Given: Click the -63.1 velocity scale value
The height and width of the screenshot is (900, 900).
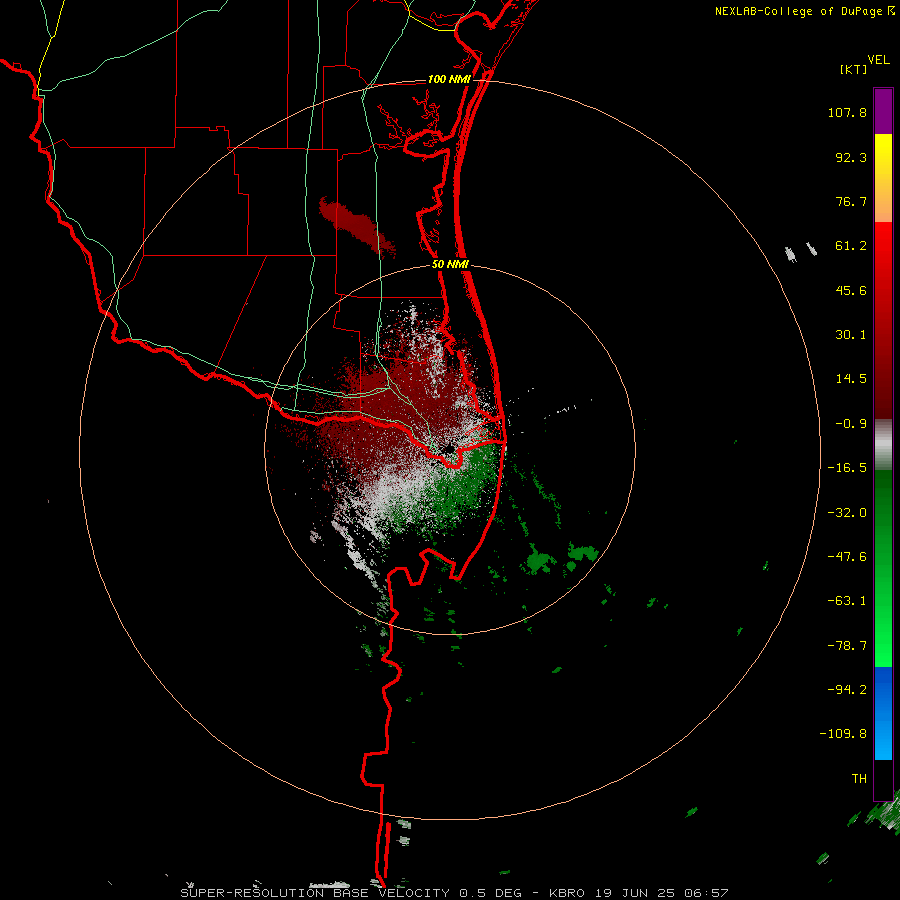Looking at the screenshot, I should coord(847,601).
